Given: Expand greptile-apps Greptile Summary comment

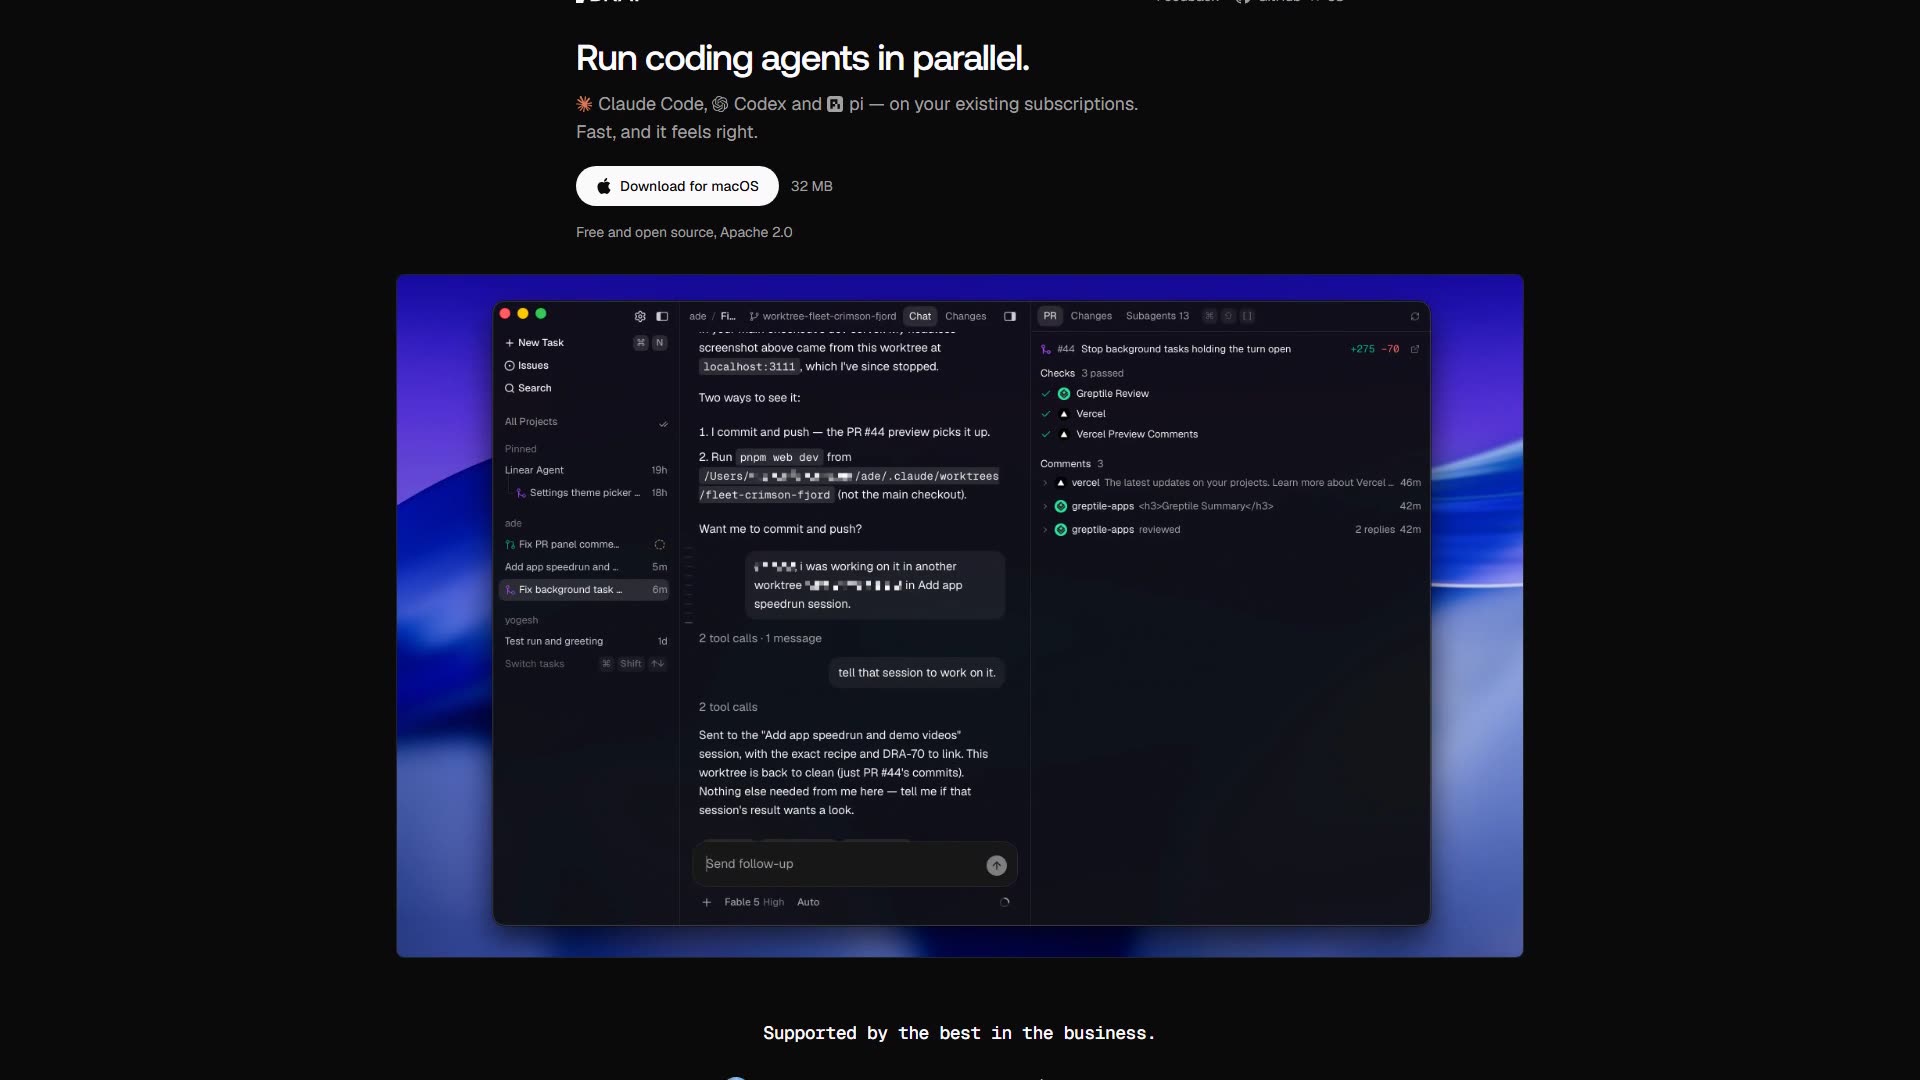Looking at the screenshot, I should [1045, 506].
